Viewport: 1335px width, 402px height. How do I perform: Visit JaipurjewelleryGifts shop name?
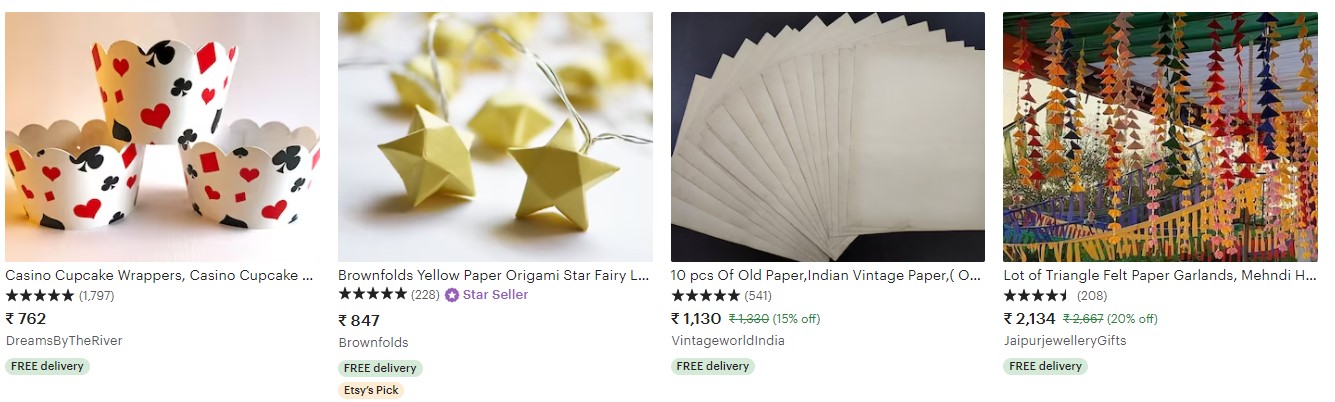click(x=1065, y=341)
